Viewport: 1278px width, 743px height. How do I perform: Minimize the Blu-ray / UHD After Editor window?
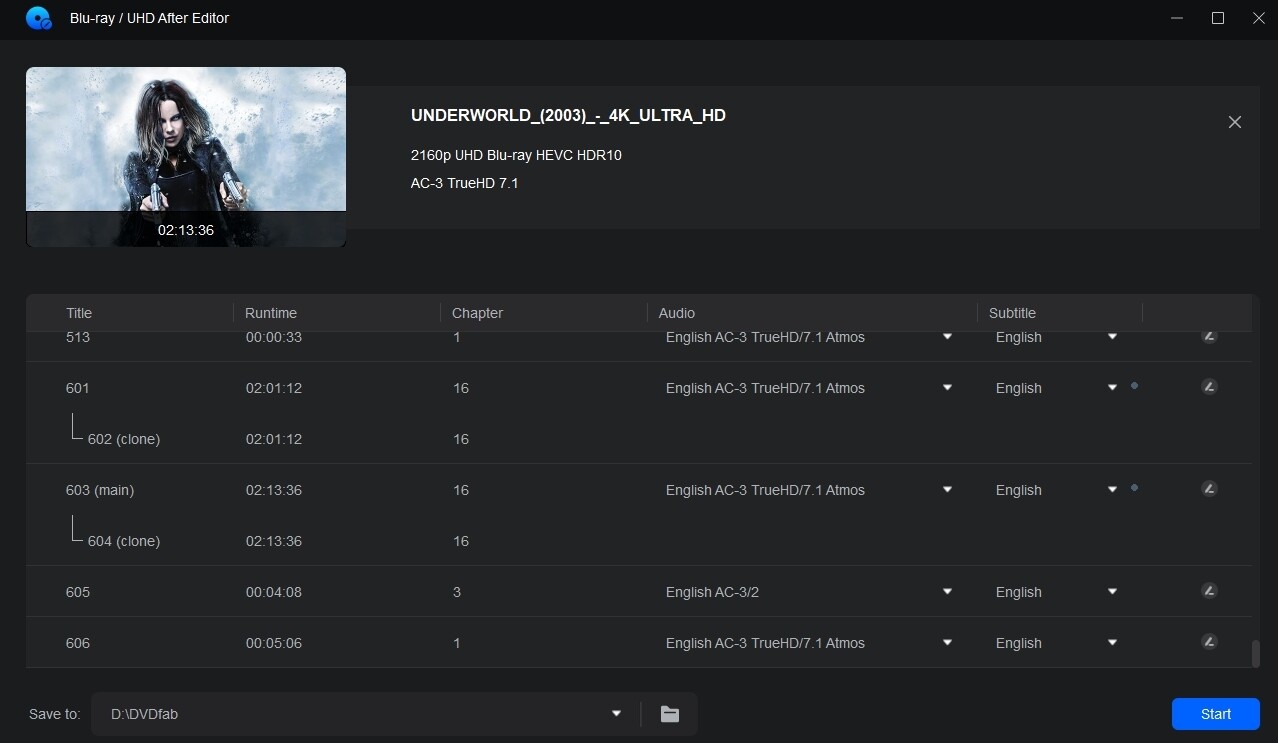point(1177,18)
